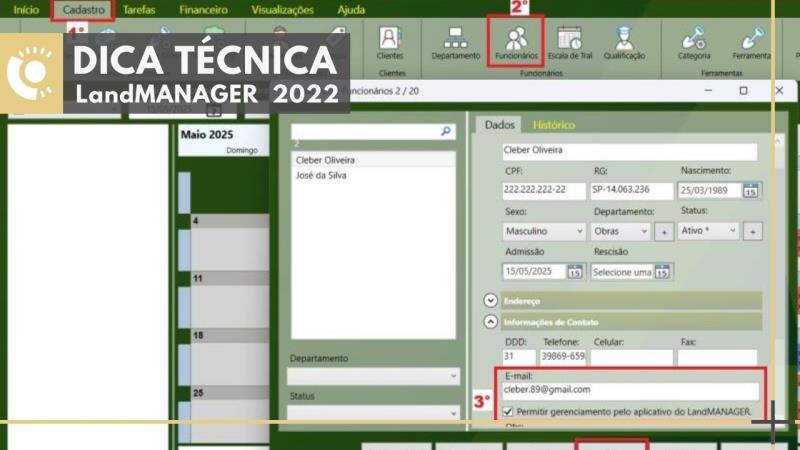
Task: Add a new status with plus button
Action: (x=753, y=231)
